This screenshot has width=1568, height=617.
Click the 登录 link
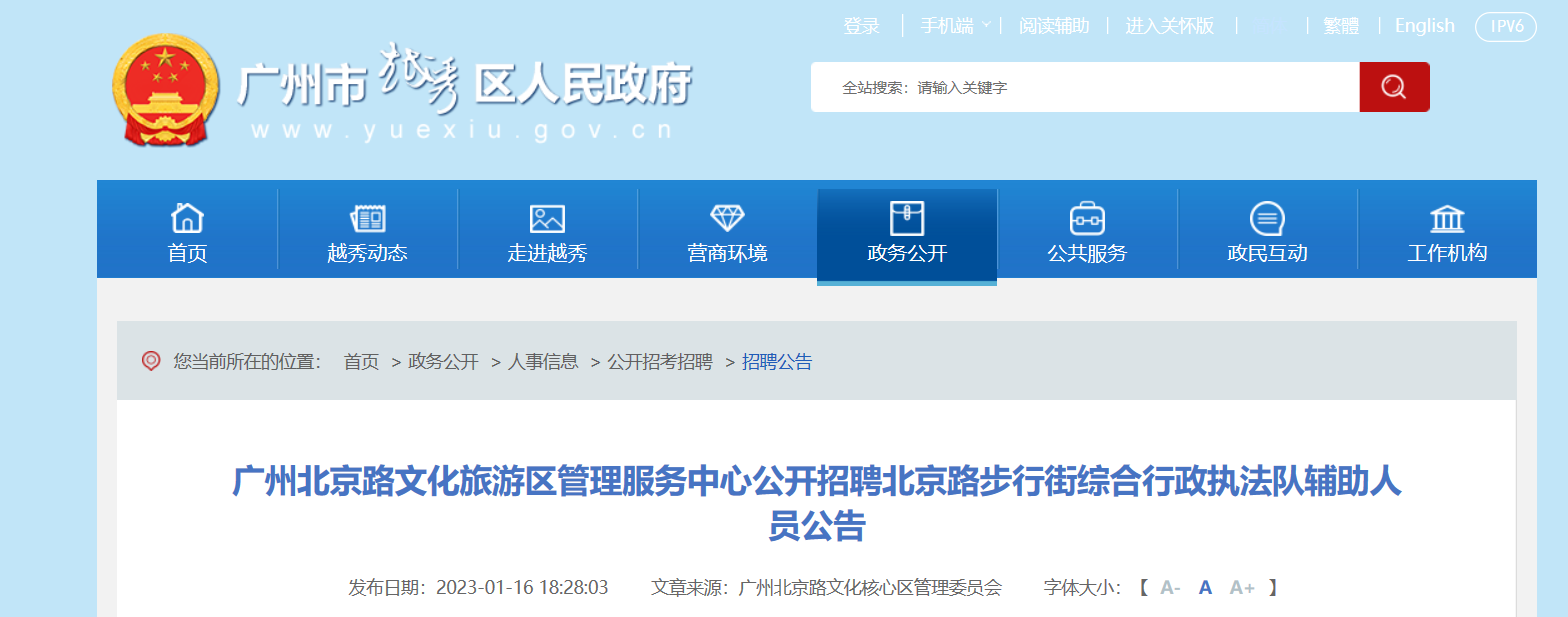(x=861, y=26)
